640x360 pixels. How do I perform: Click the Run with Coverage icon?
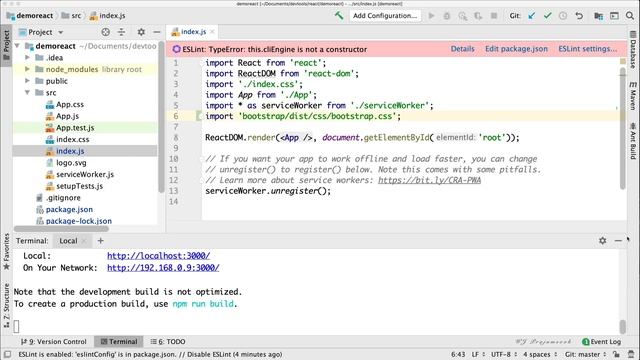click(462, 16)
